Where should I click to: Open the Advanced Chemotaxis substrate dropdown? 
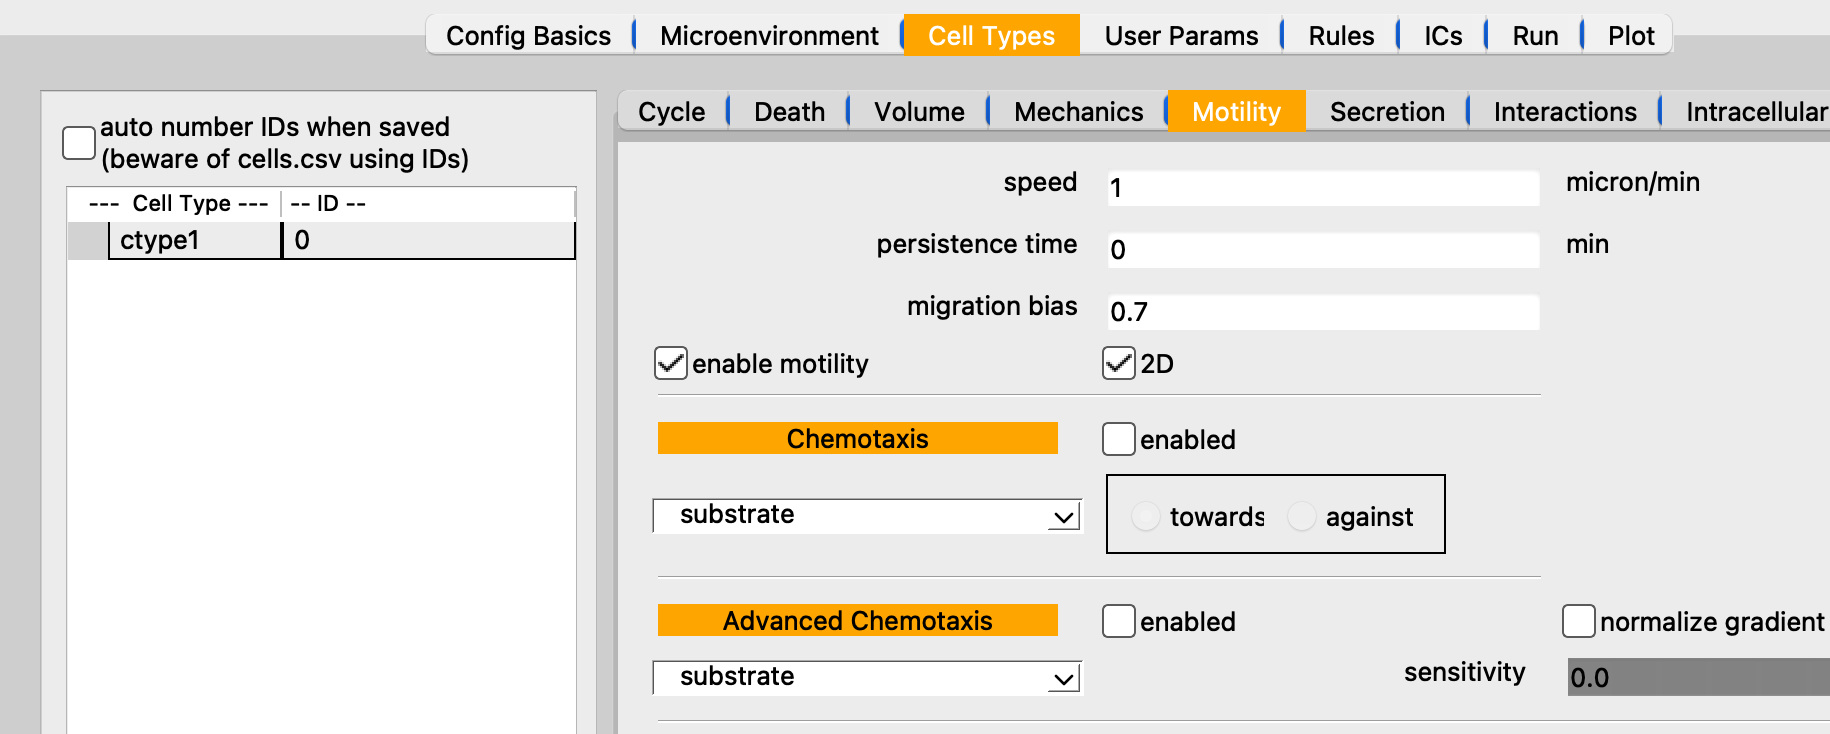866,678
